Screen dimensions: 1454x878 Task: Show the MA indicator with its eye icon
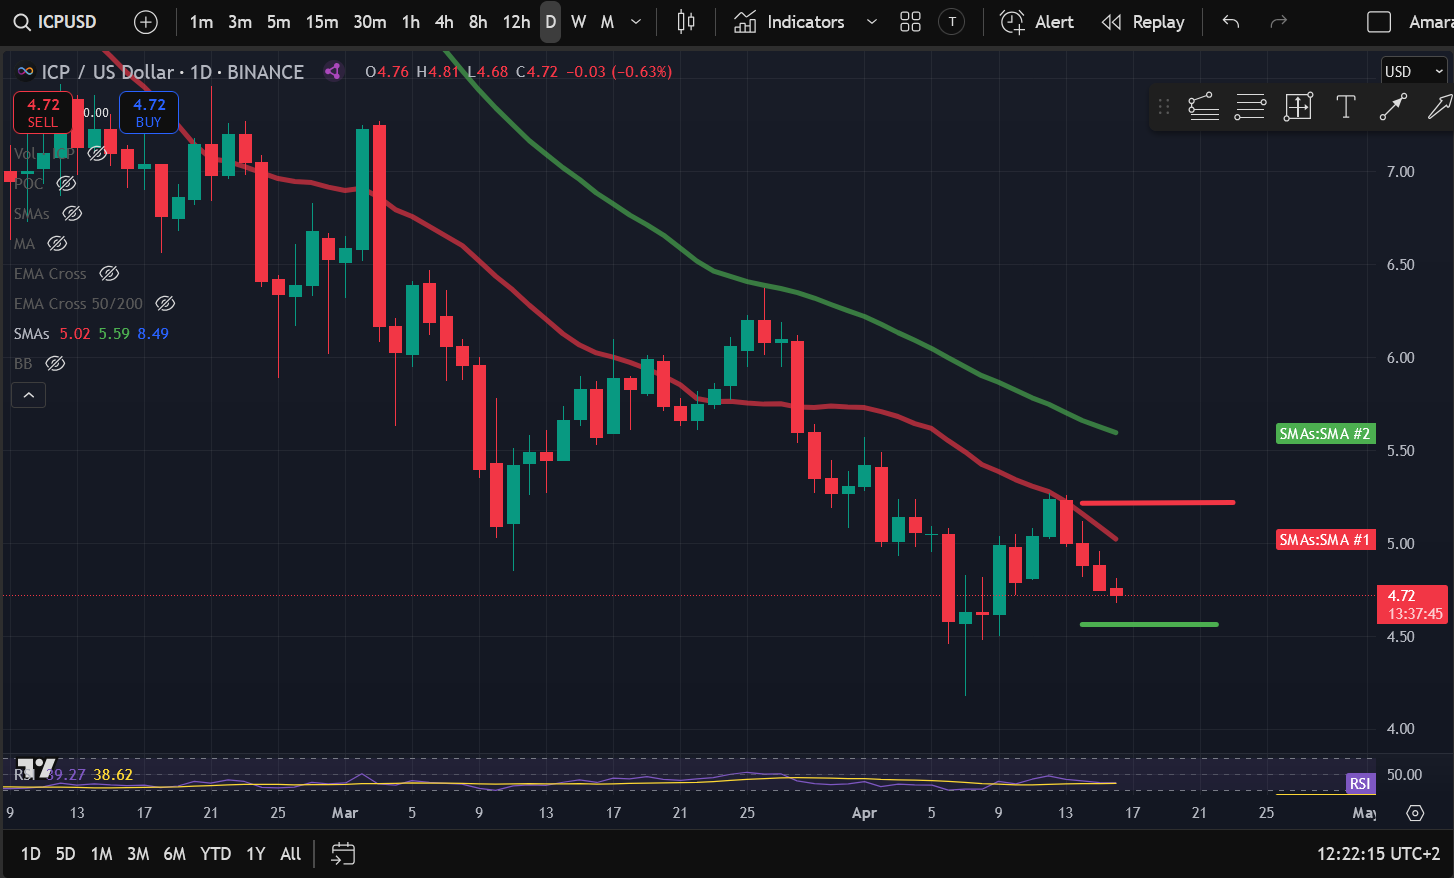57,243
